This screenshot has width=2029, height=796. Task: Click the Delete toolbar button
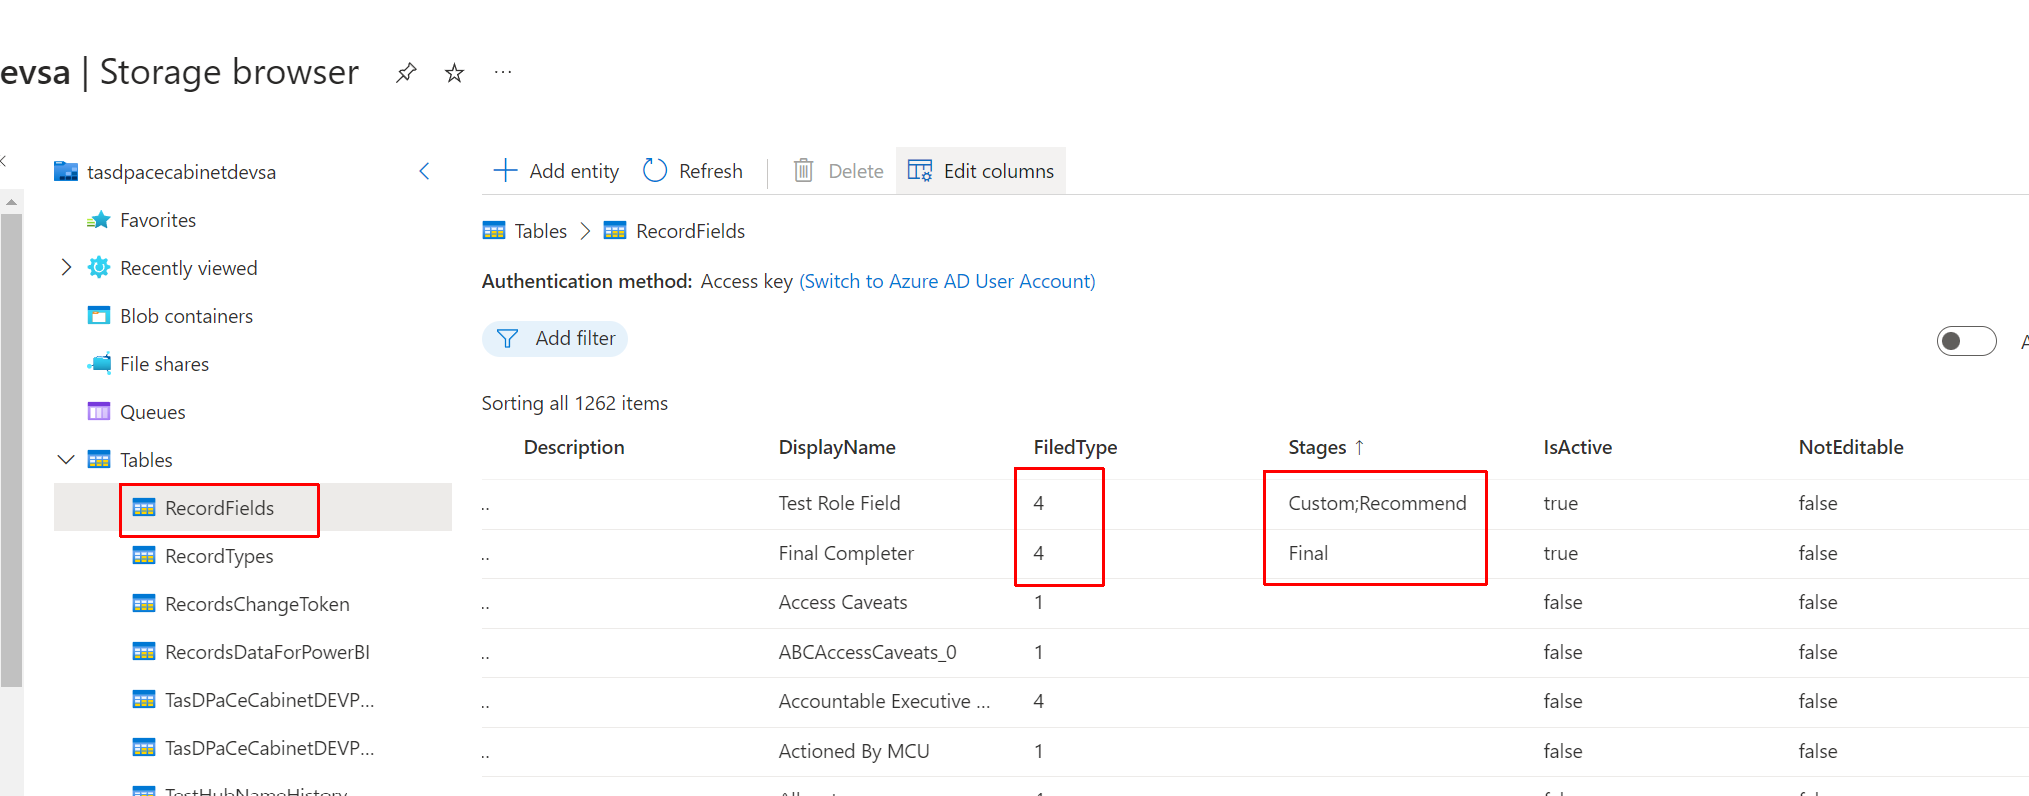(x=838, y=171)
